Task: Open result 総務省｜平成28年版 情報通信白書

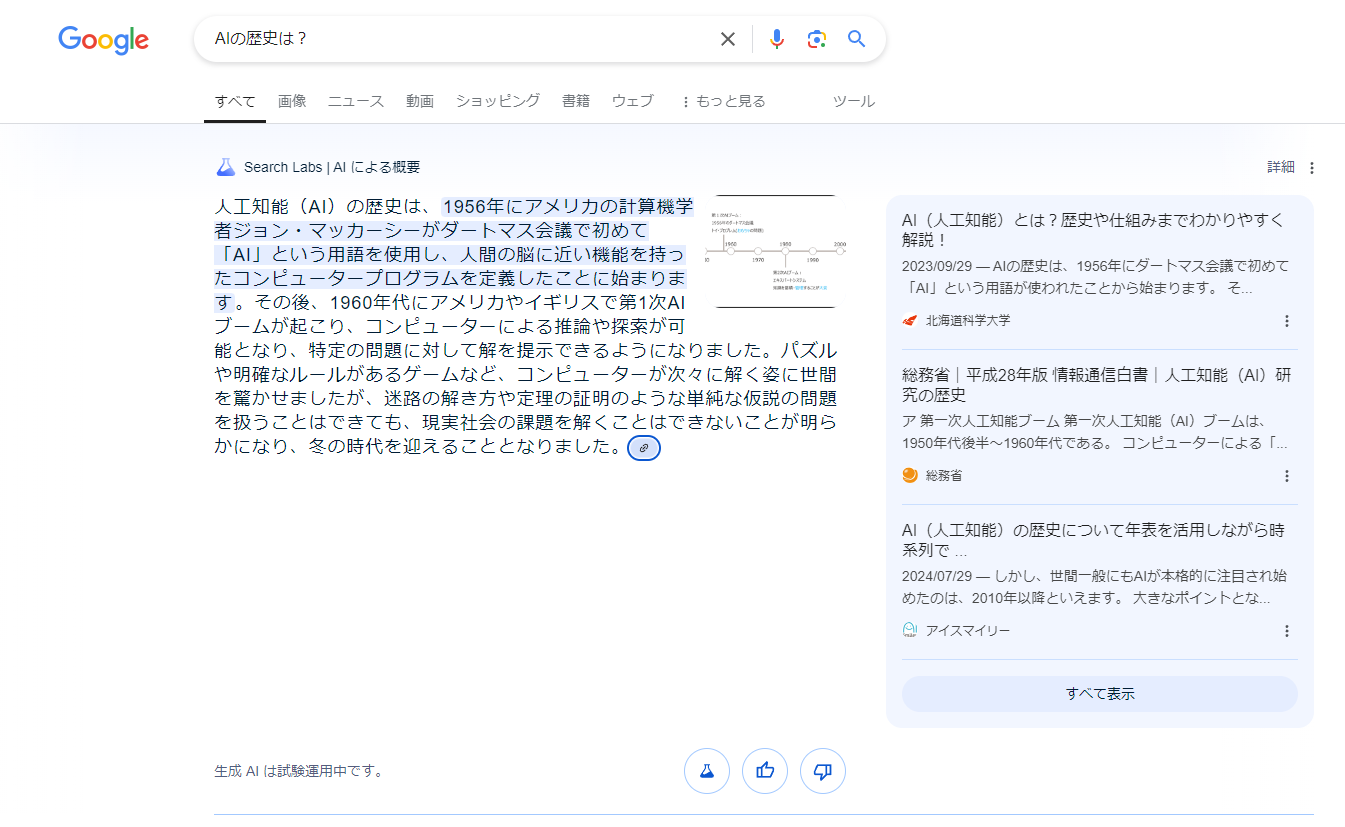Action: pos(1097,385)
